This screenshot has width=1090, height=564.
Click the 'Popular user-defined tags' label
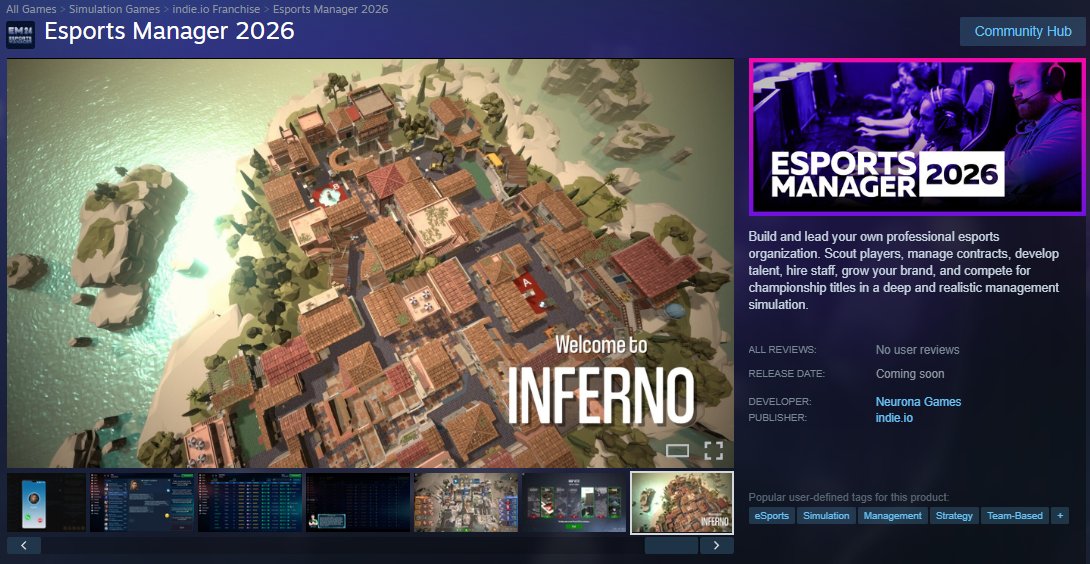[x=849, y=497]
